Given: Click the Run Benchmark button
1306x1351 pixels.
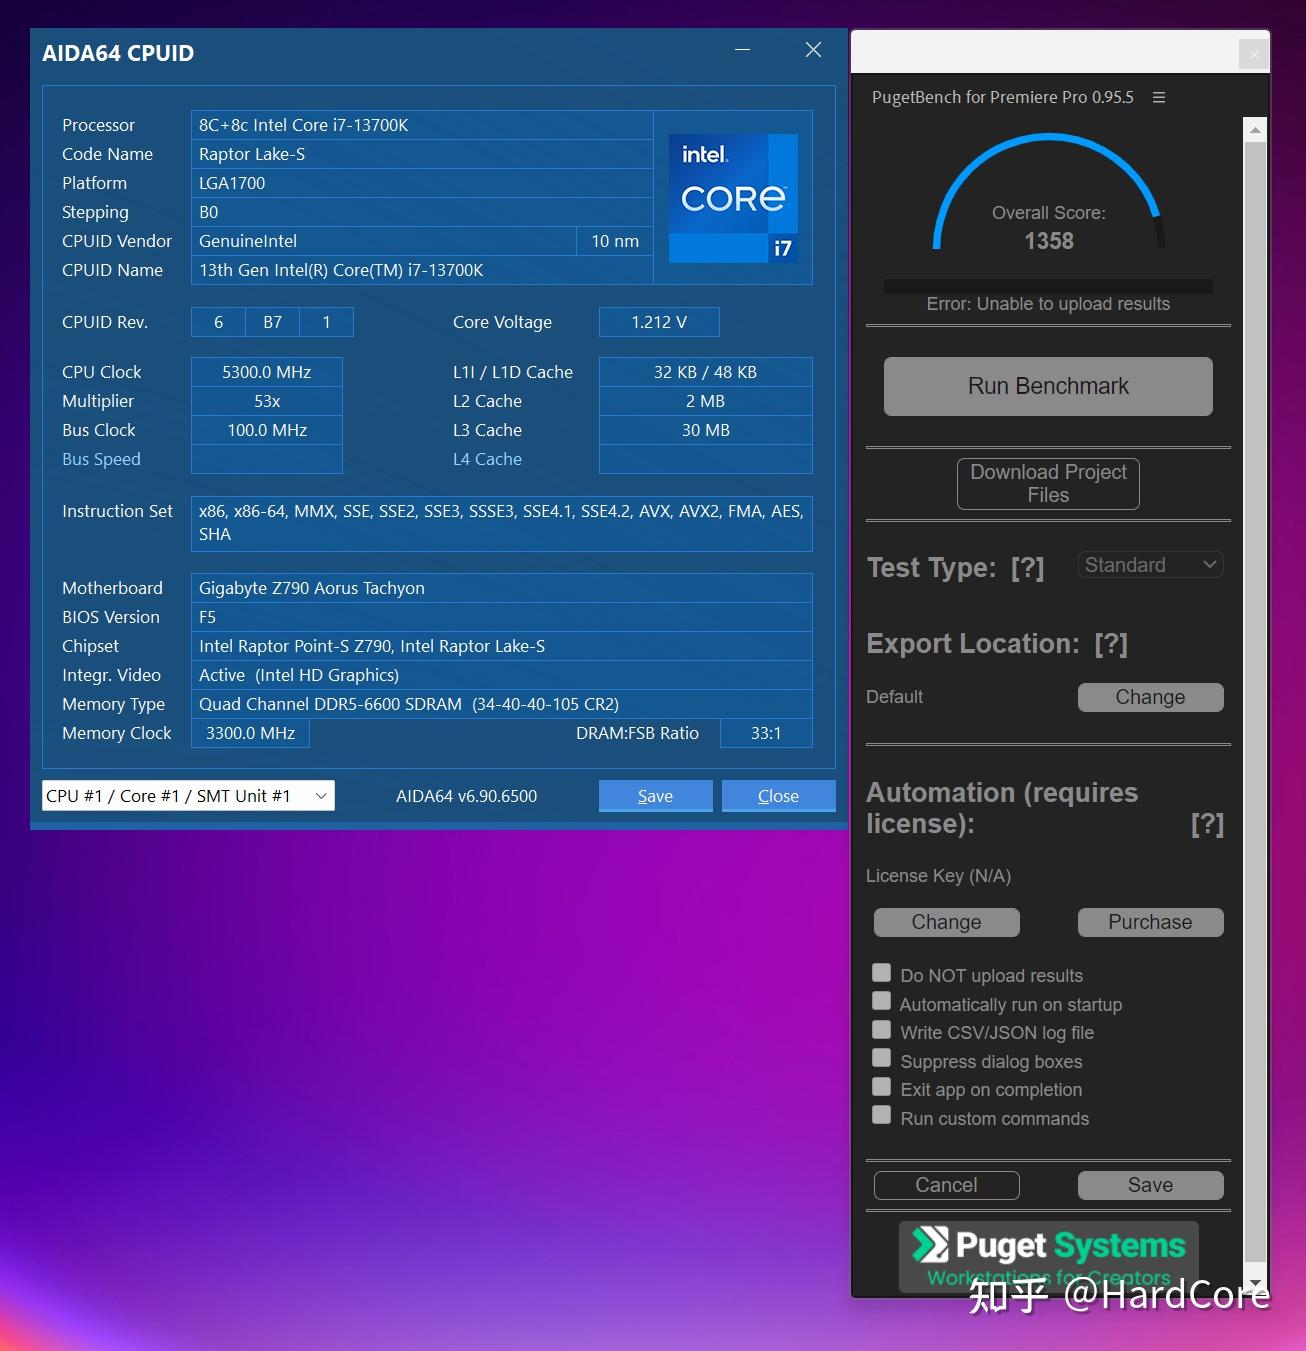Looking at the screenshot, I should (1048, 386).
